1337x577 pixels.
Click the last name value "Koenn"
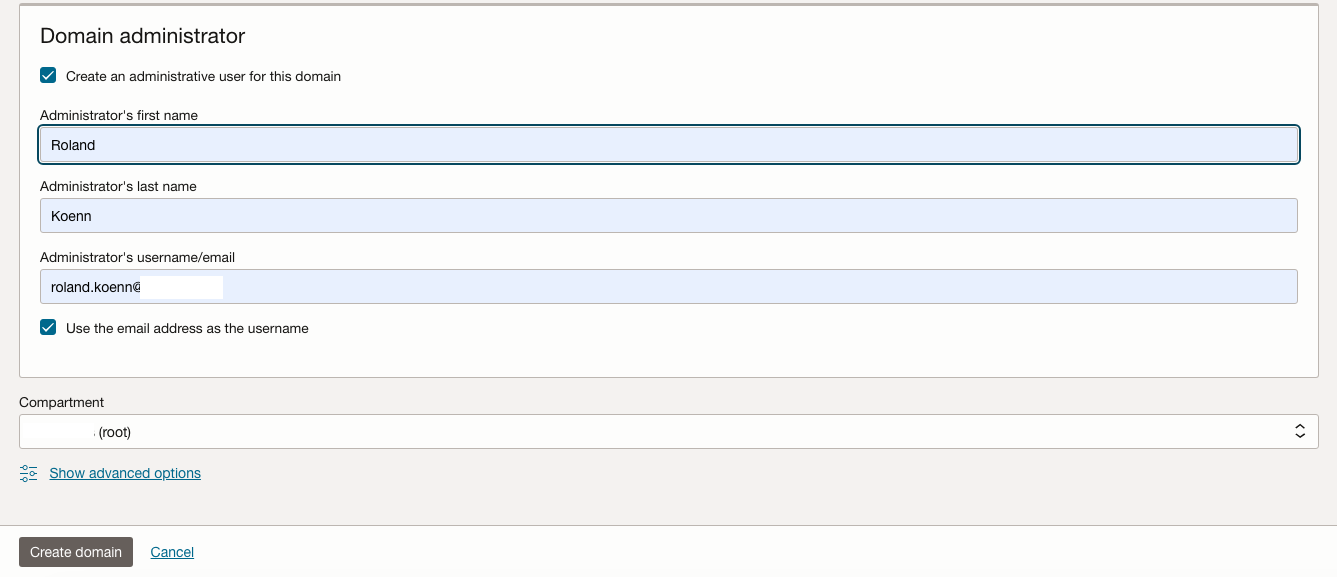point(71,215)
